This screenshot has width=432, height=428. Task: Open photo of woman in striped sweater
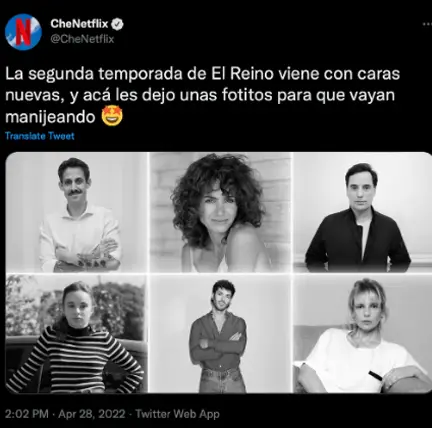[77, 334]
